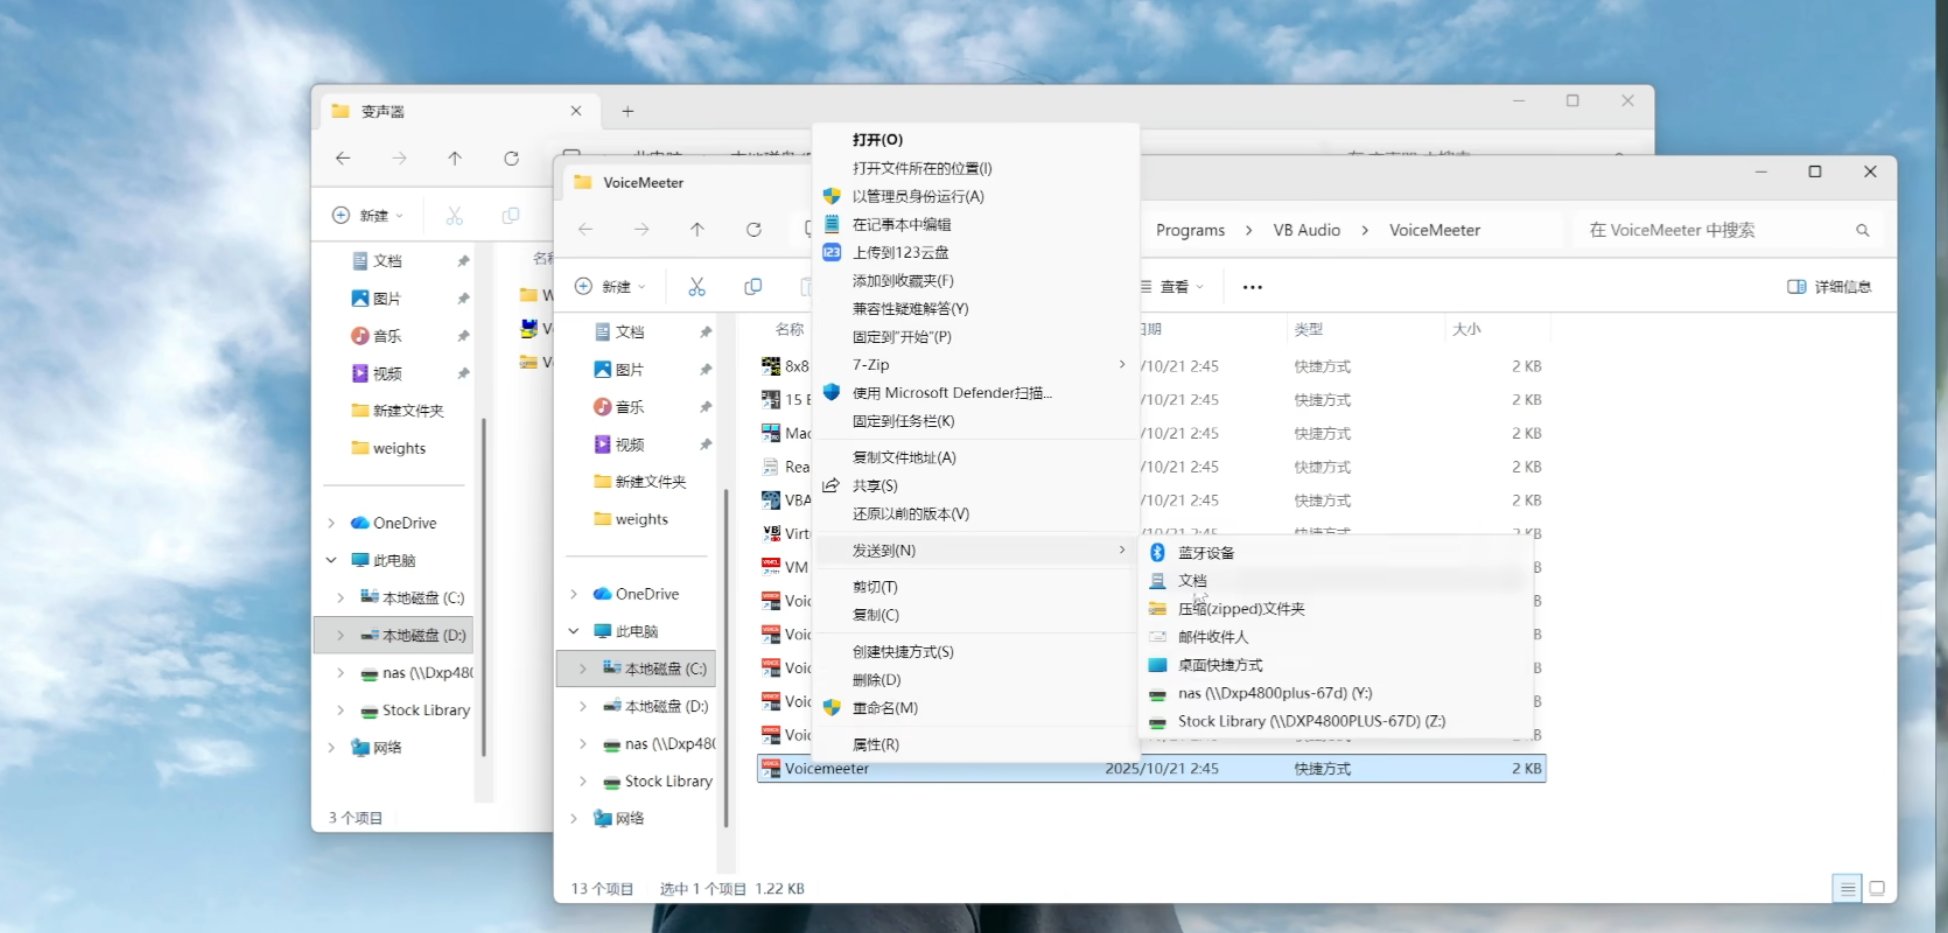1948x933 pixels.
Task: Click the Copy icon in VoiceMeeter toolbar
Action: (753, 287)
